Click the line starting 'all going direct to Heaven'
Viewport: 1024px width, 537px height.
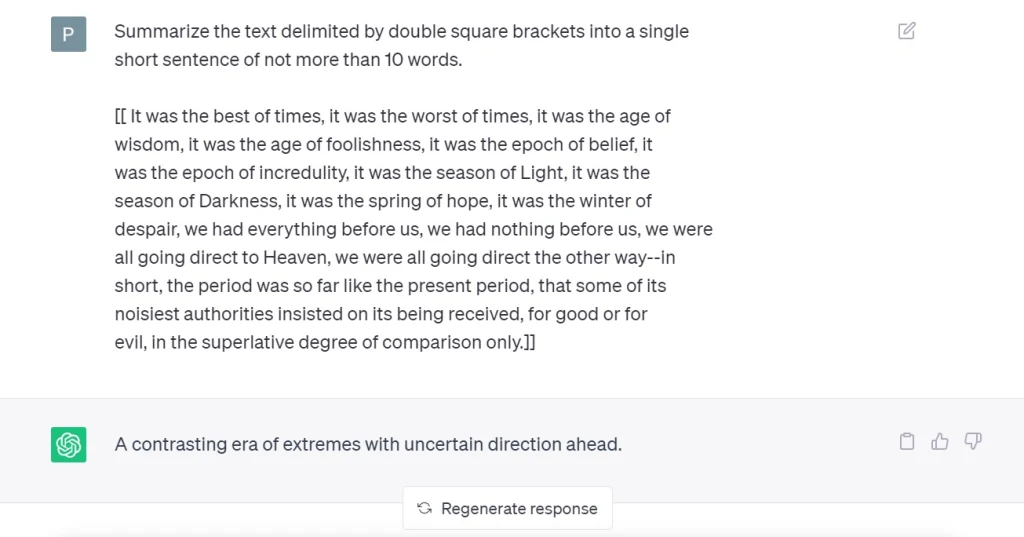[x=395, y=257]
